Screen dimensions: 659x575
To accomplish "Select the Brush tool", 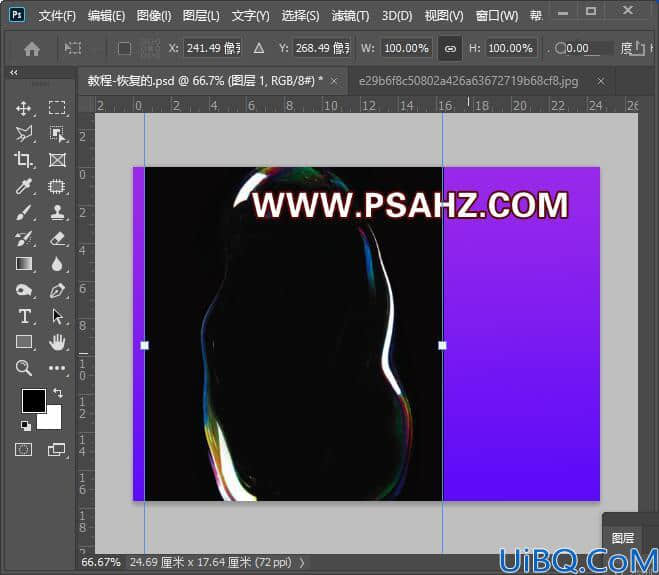I will pos(24,213).
